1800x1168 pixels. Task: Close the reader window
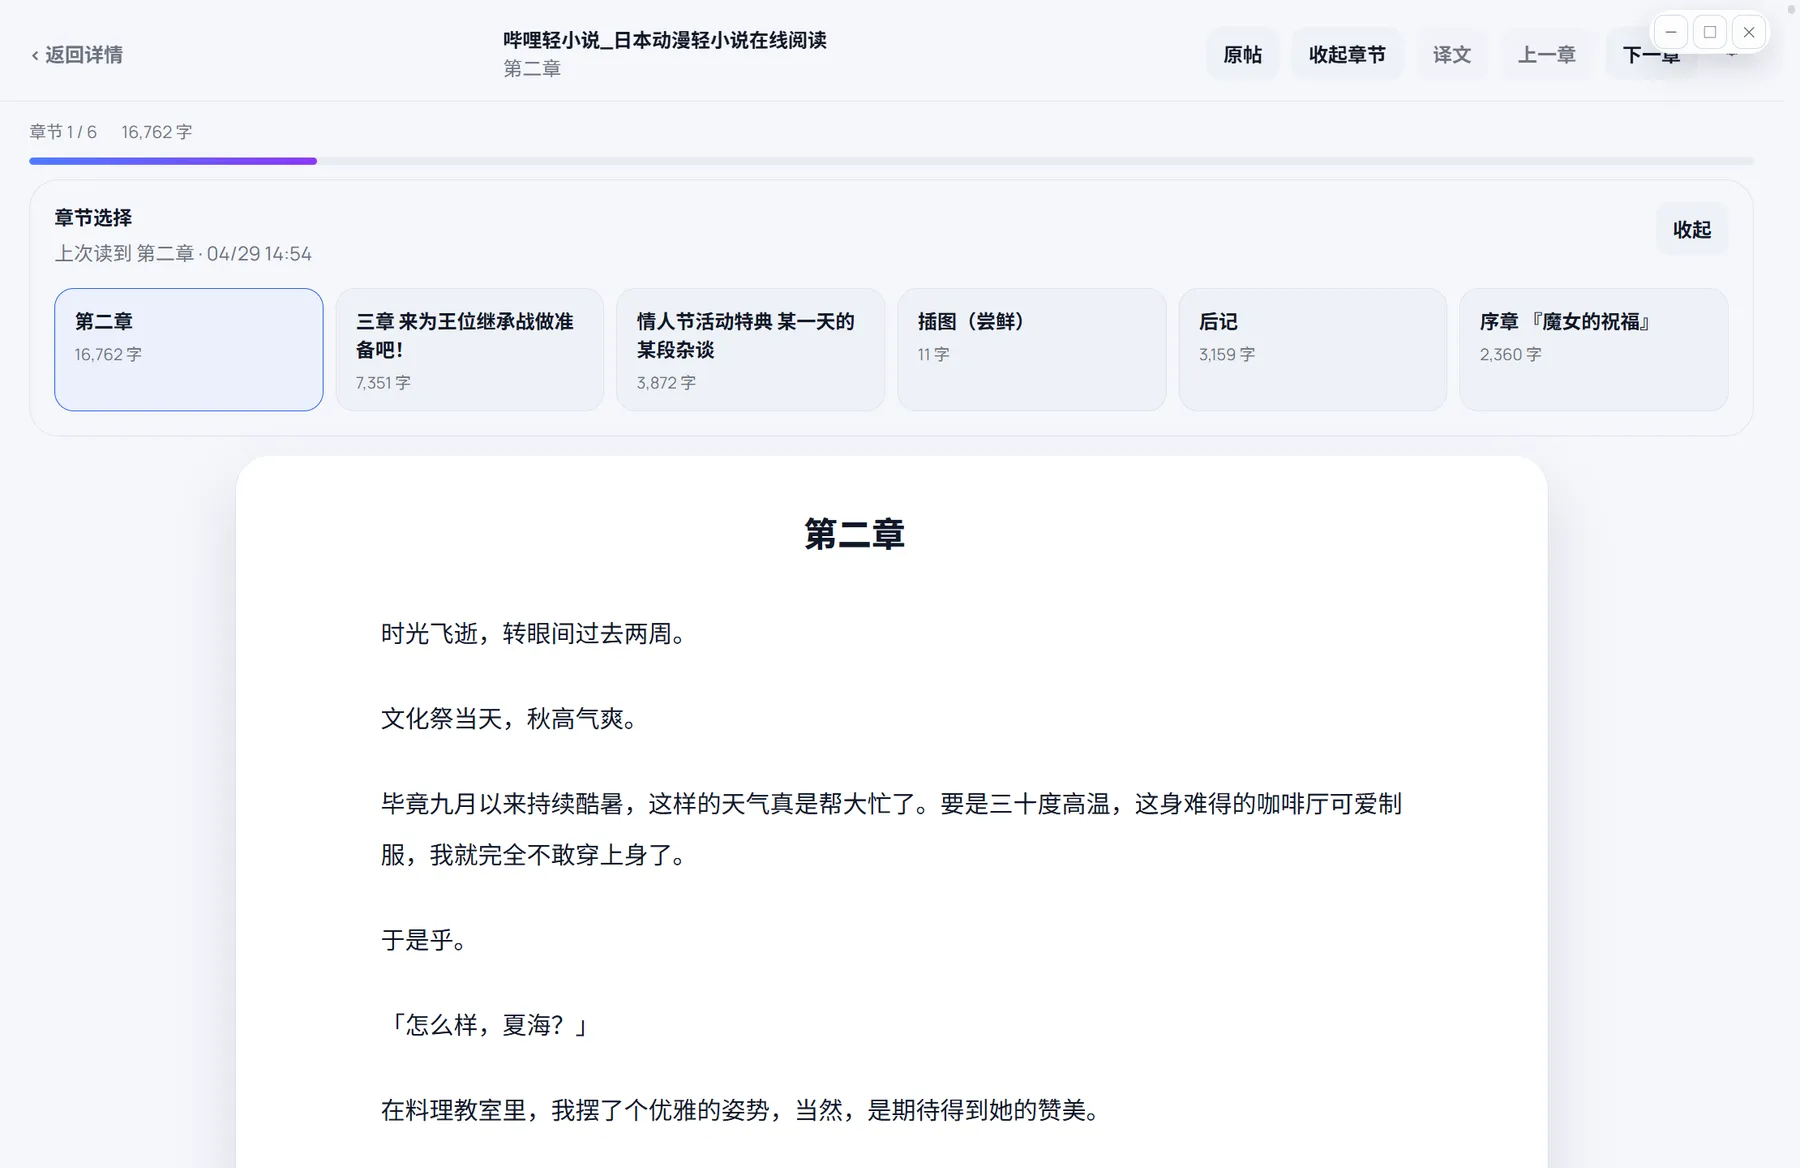(1749, 32)
